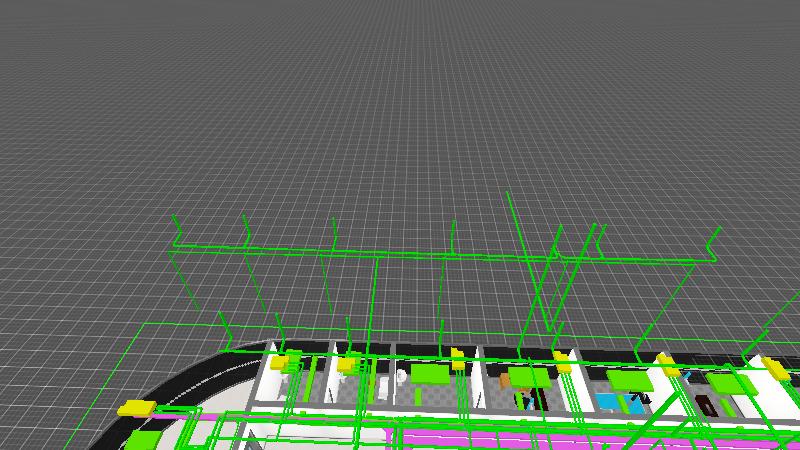
Task: Select the second yellow block from building's left
Action: click(347, 364)
